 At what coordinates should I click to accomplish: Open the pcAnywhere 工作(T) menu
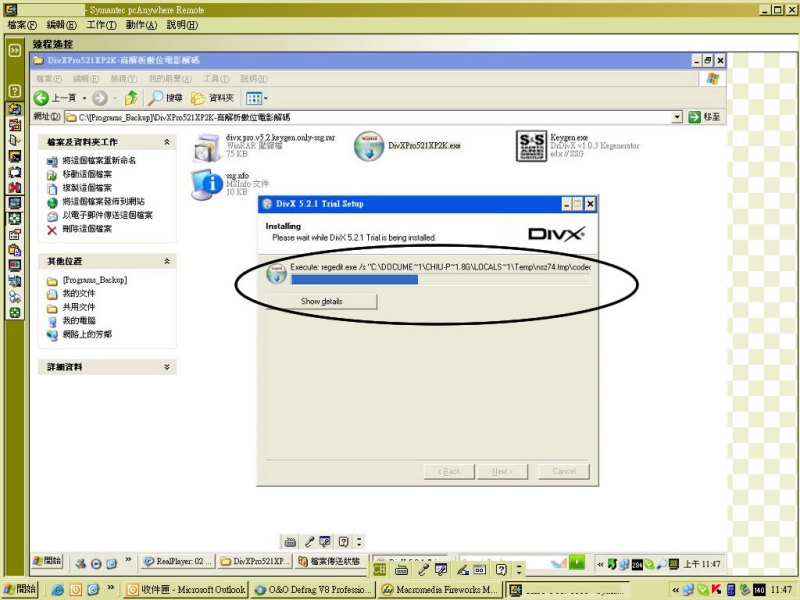[101, 25]
